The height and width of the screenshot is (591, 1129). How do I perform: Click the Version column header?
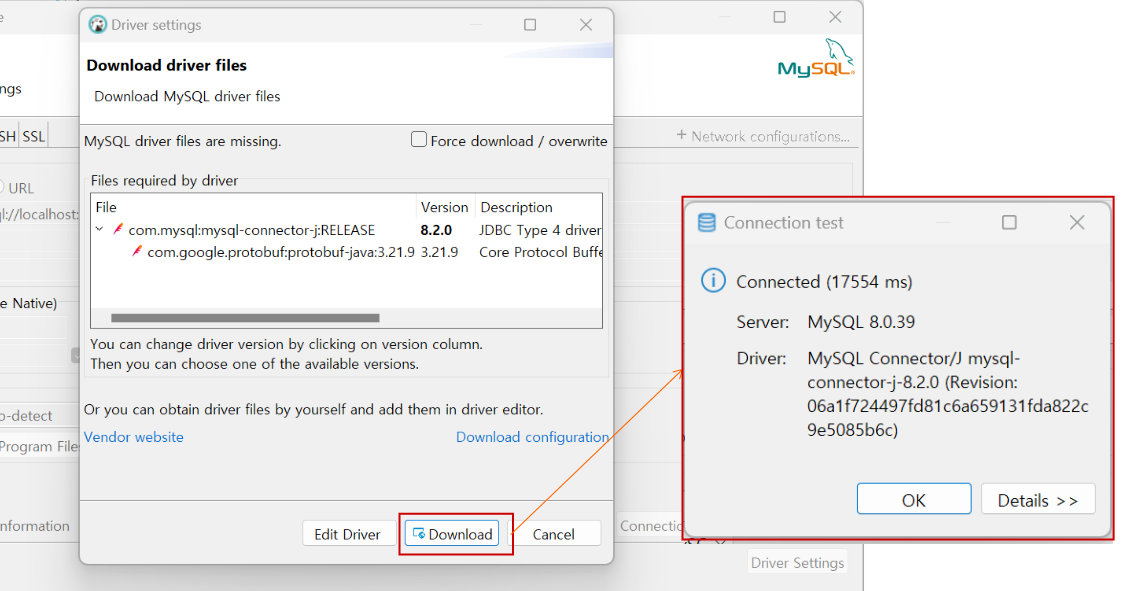point(445,207)
